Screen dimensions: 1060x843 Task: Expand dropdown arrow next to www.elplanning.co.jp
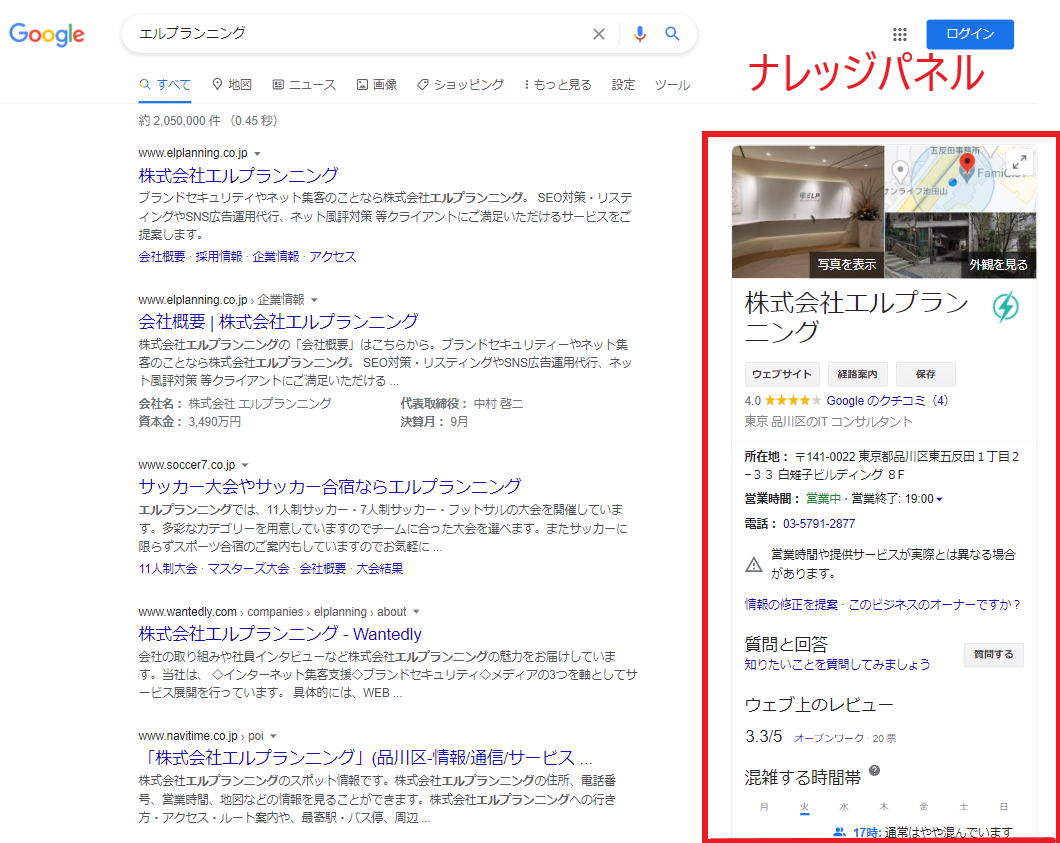[258, 154]
